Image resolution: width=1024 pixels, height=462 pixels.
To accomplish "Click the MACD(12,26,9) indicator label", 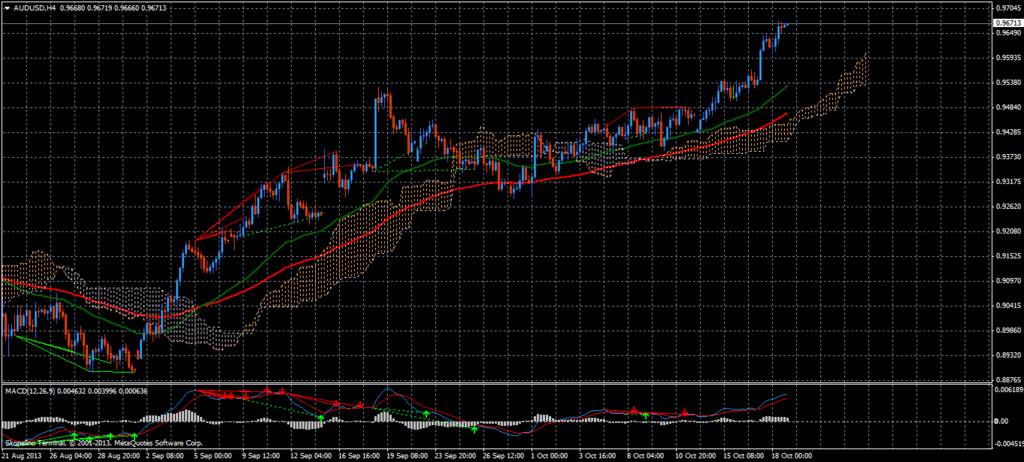I will tap(30, 388).
